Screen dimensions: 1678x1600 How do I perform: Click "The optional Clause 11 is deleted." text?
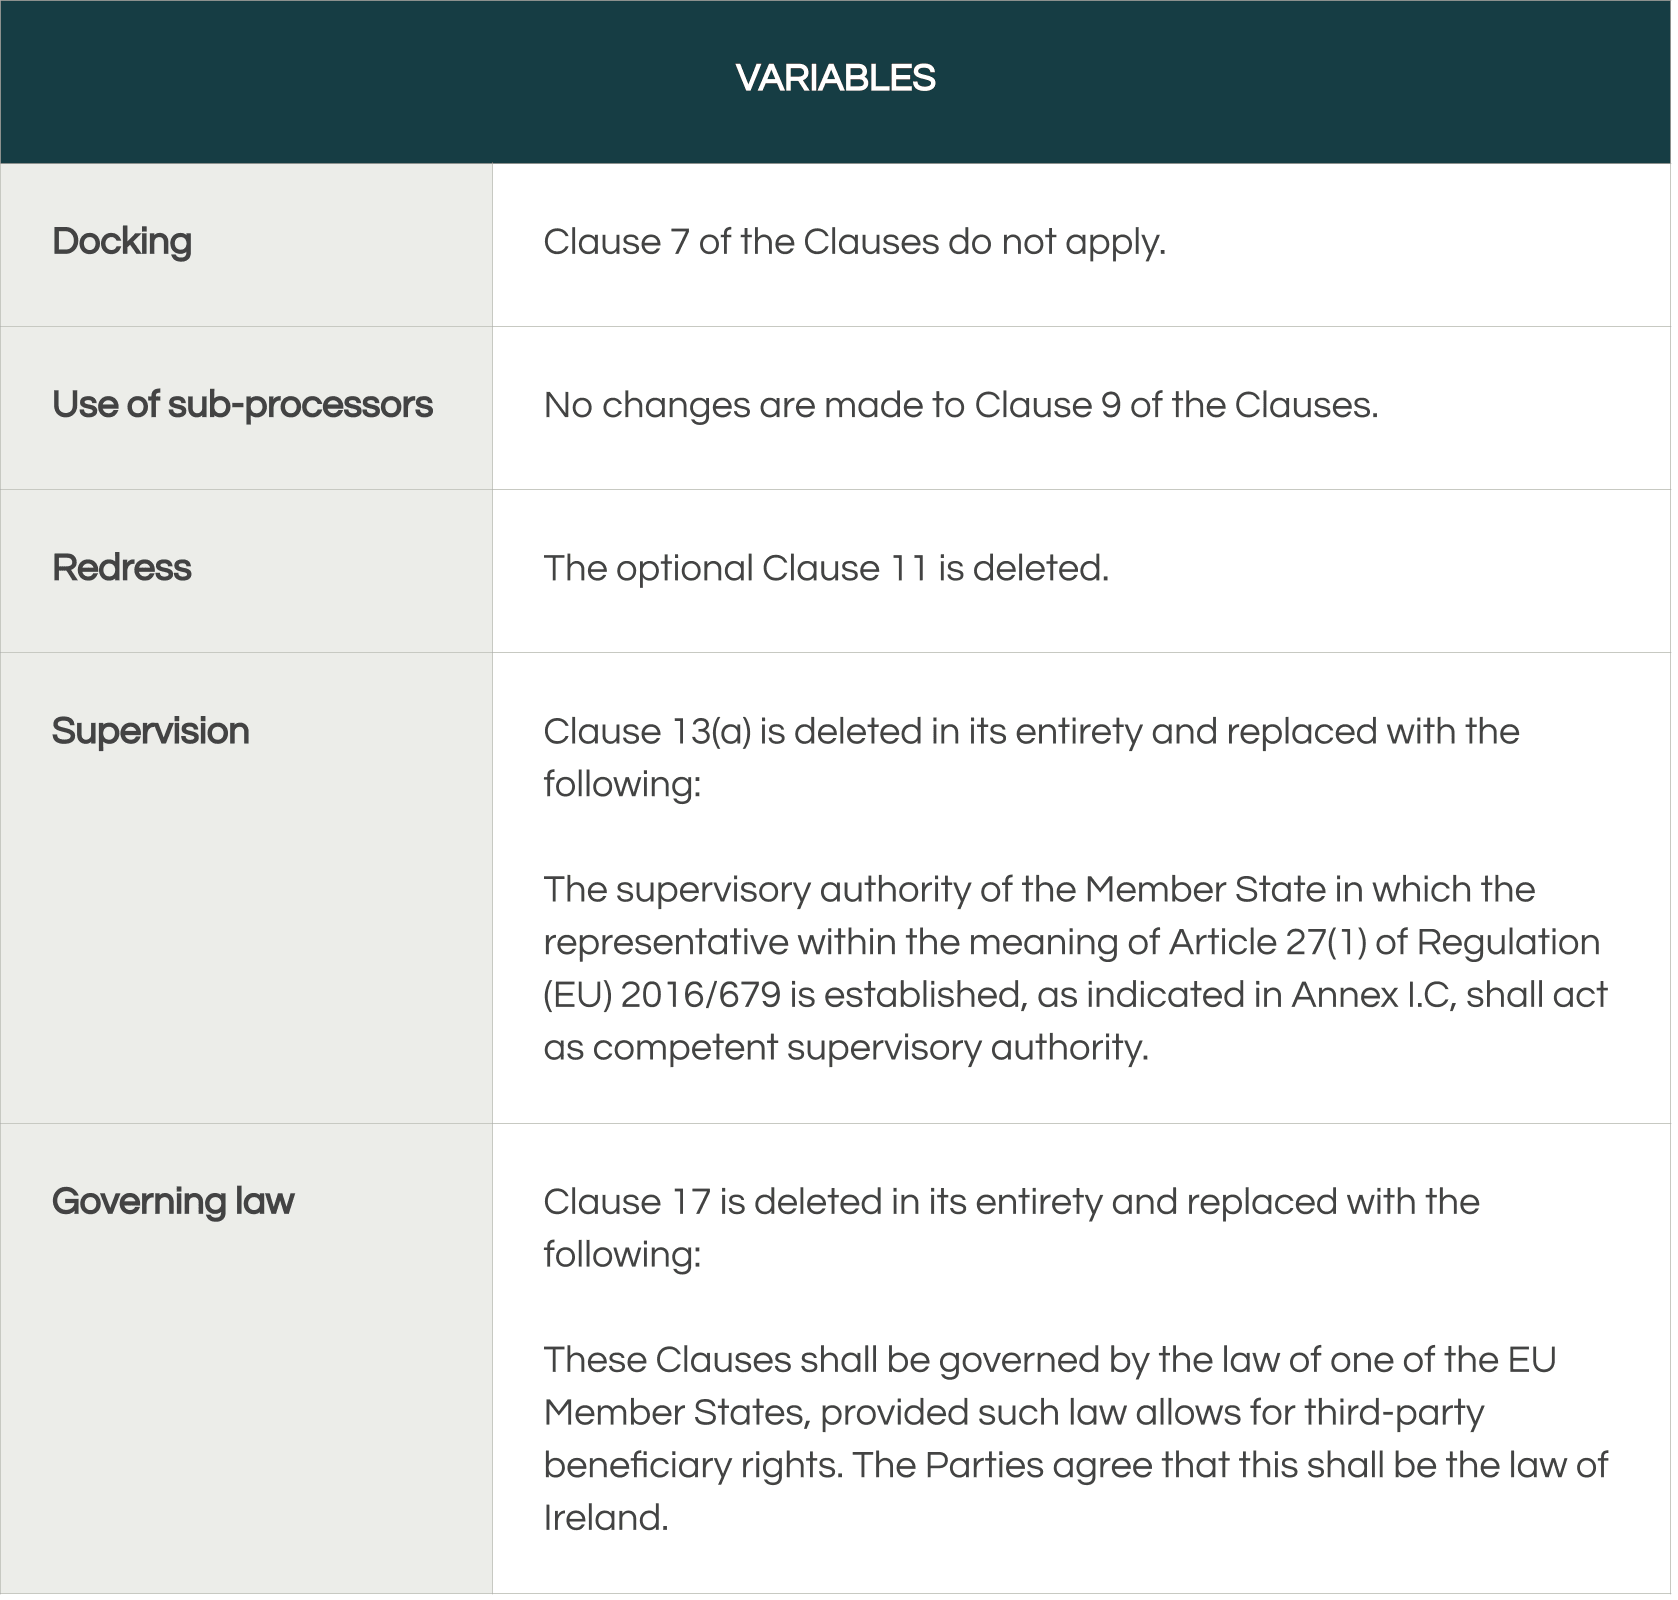click(826, 568)
